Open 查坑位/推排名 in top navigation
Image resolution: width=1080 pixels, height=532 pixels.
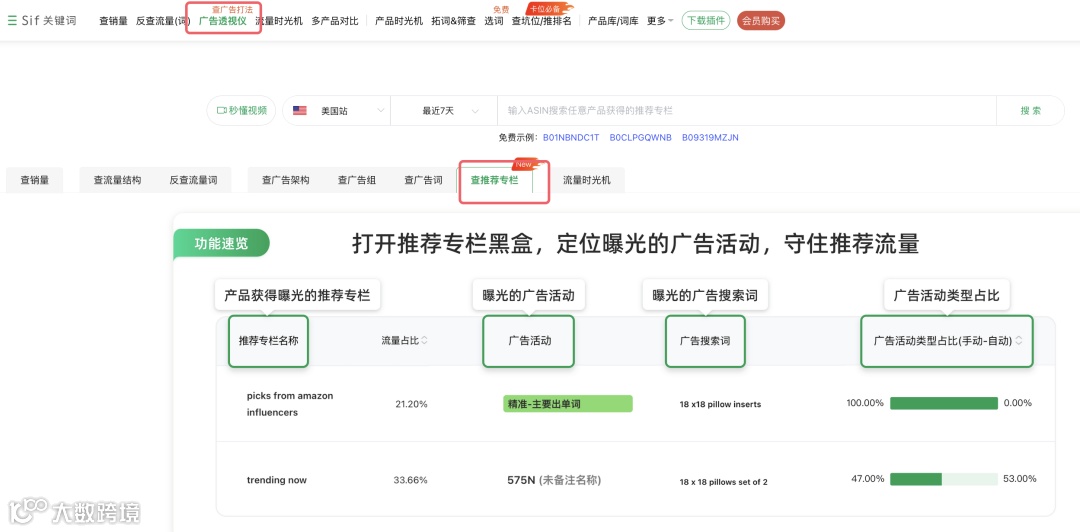click(x=541, y=21)
